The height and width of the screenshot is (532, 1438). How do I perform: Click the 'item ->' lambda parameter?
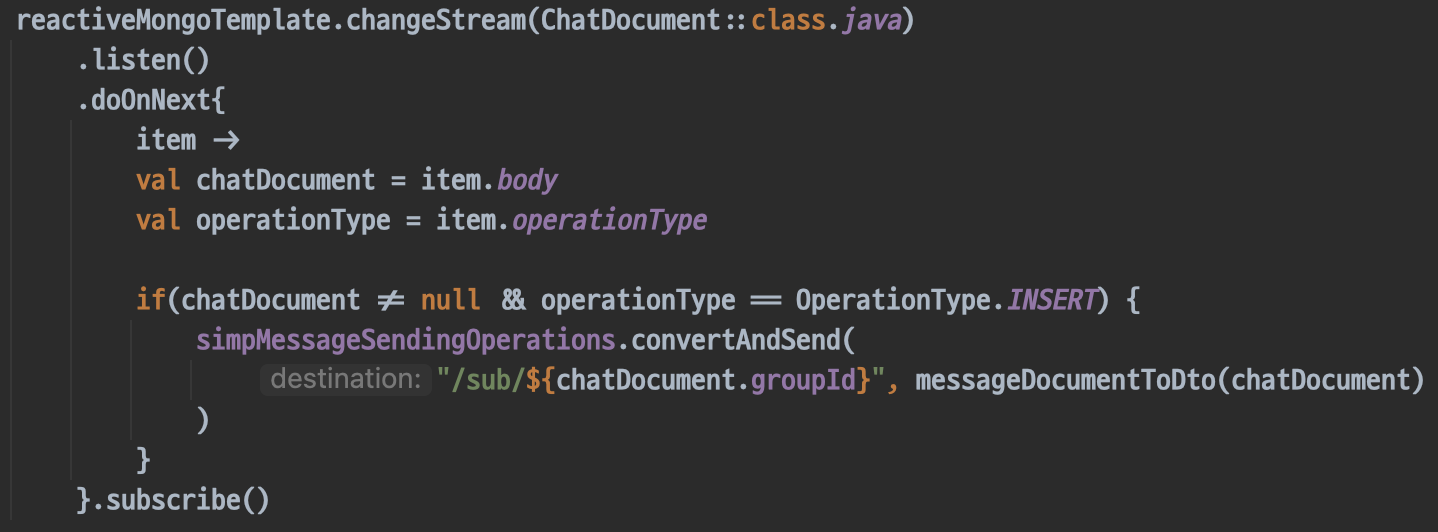pyautogui.click(x=188, y=140)
